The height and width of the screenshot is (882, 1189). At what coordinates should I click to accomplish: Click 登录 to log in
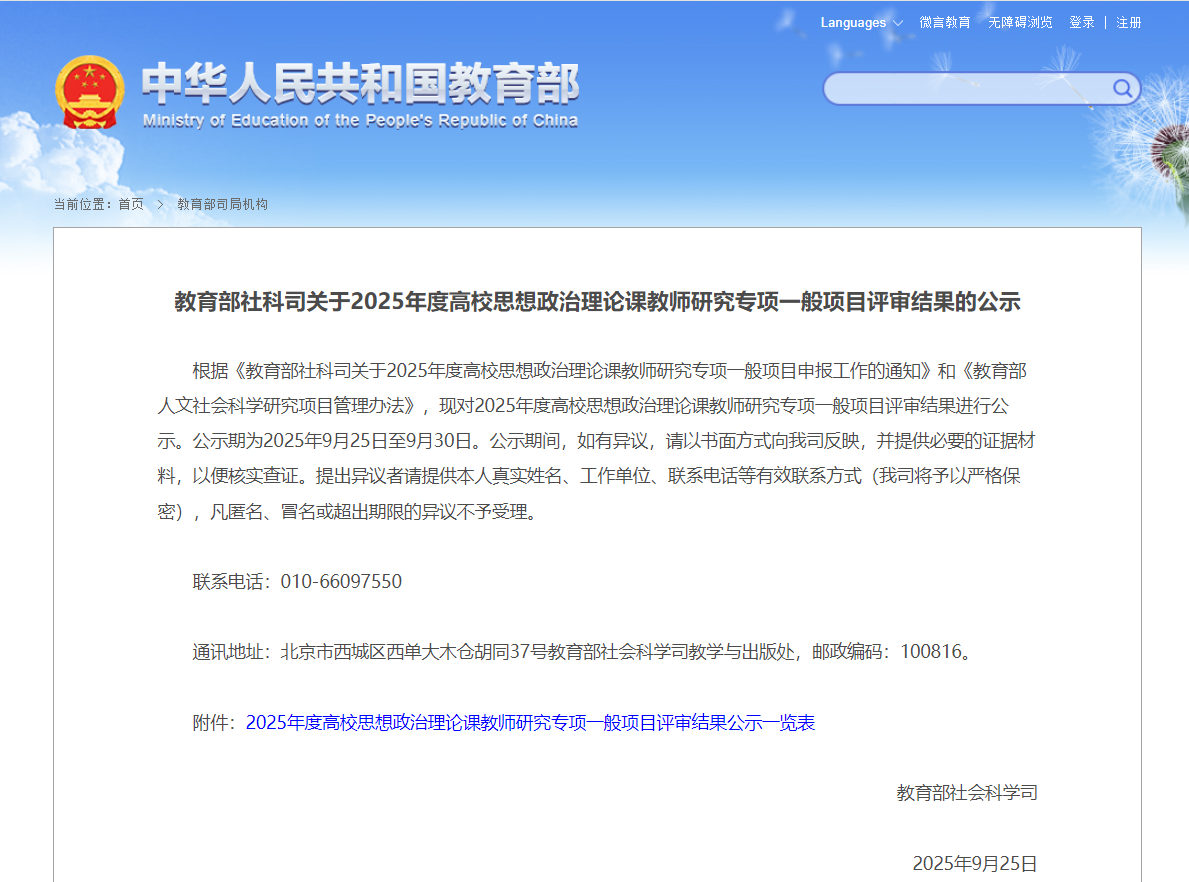[x=1082, y=22]
